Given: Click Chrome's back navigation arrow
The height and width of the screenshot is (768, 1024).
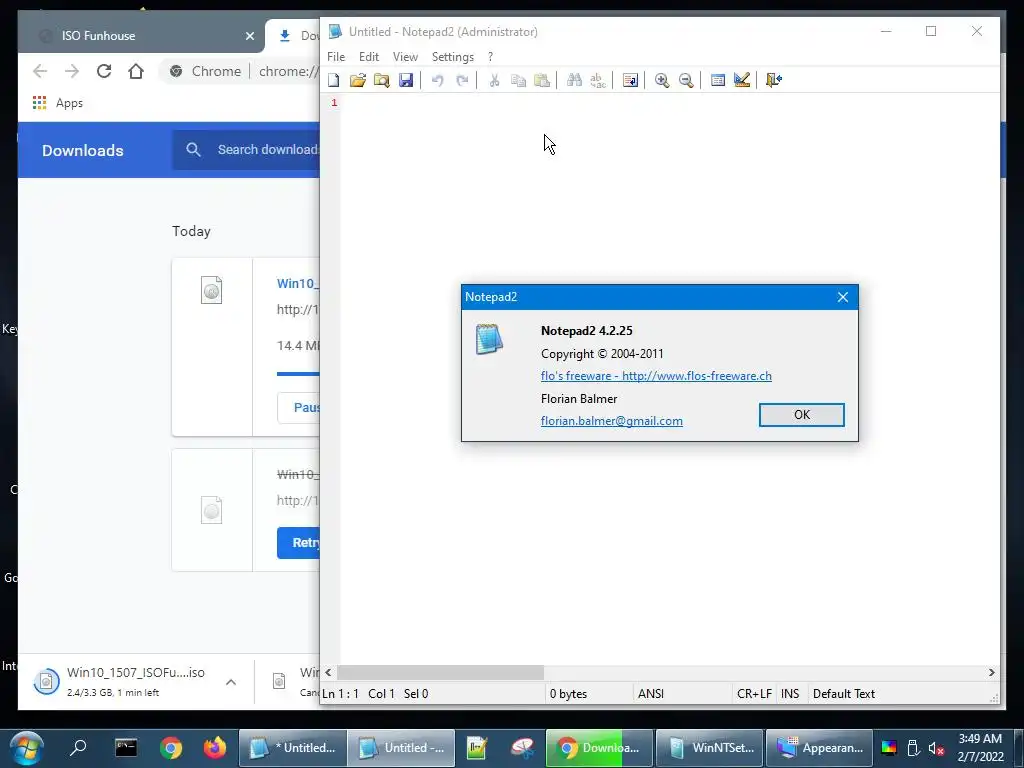Looking at the screenshot, I should (x=40, y=71).
